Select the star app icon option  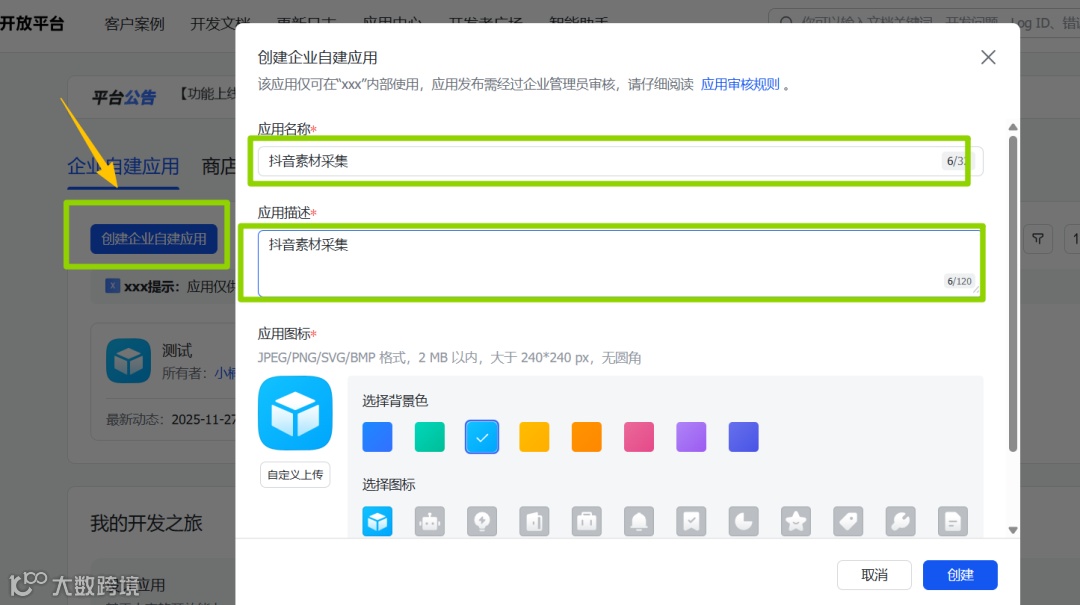tap(796, 521)
